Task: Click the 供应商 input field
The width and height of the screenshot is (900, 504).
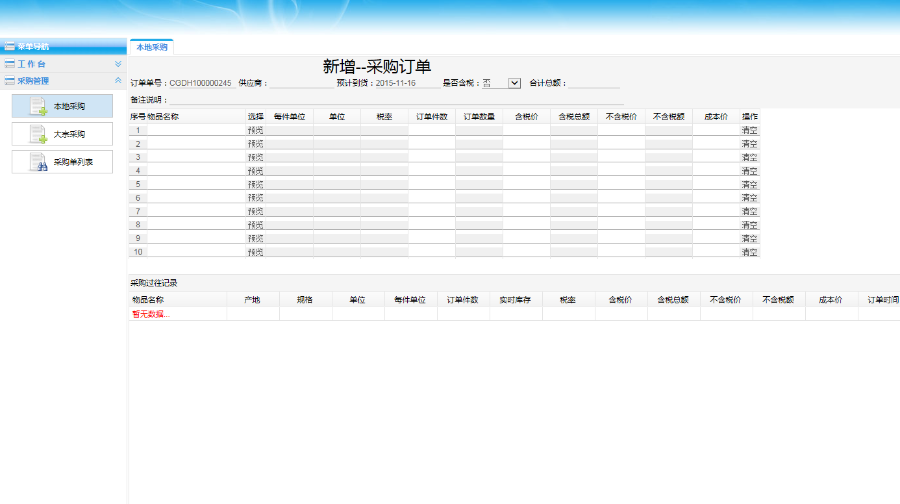Action: pos(300,84)
